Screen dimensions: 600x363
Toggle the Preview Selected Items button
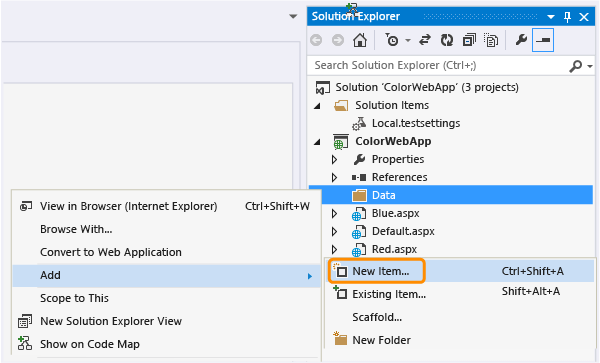tap(543, 40)
